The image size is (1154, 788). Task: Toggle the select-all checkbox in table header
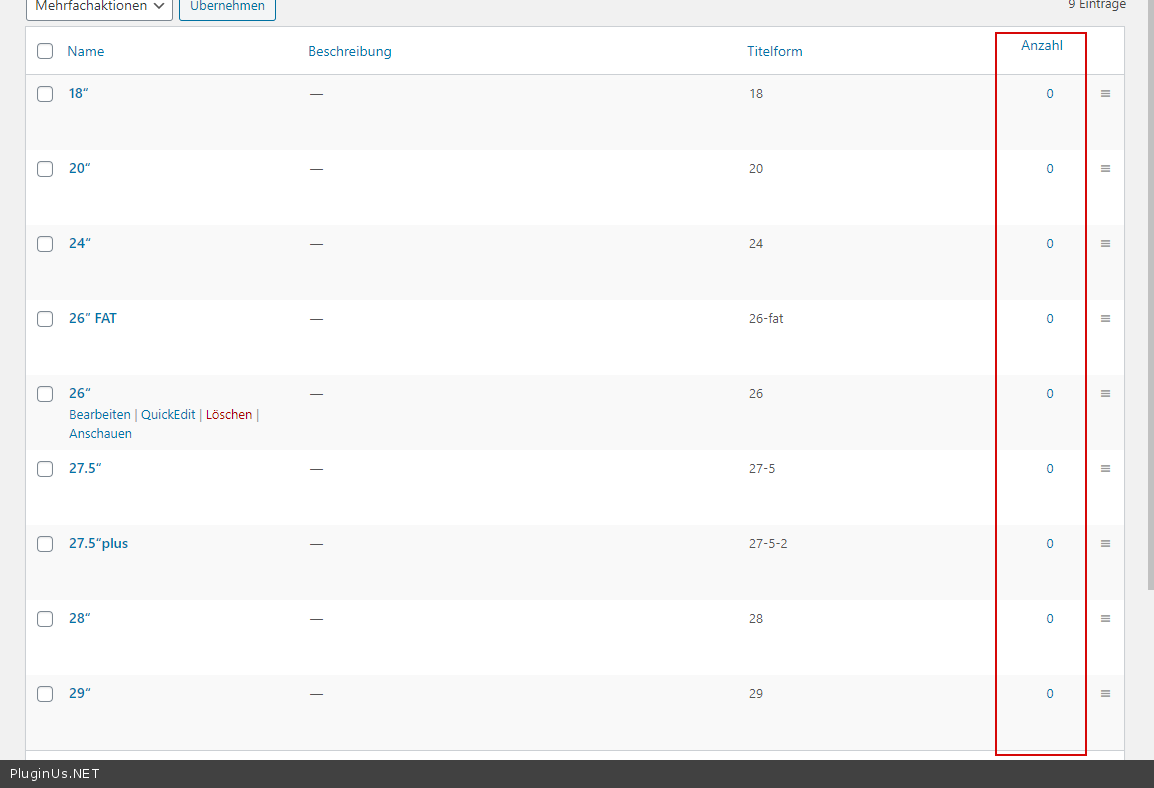click(45, 51)
